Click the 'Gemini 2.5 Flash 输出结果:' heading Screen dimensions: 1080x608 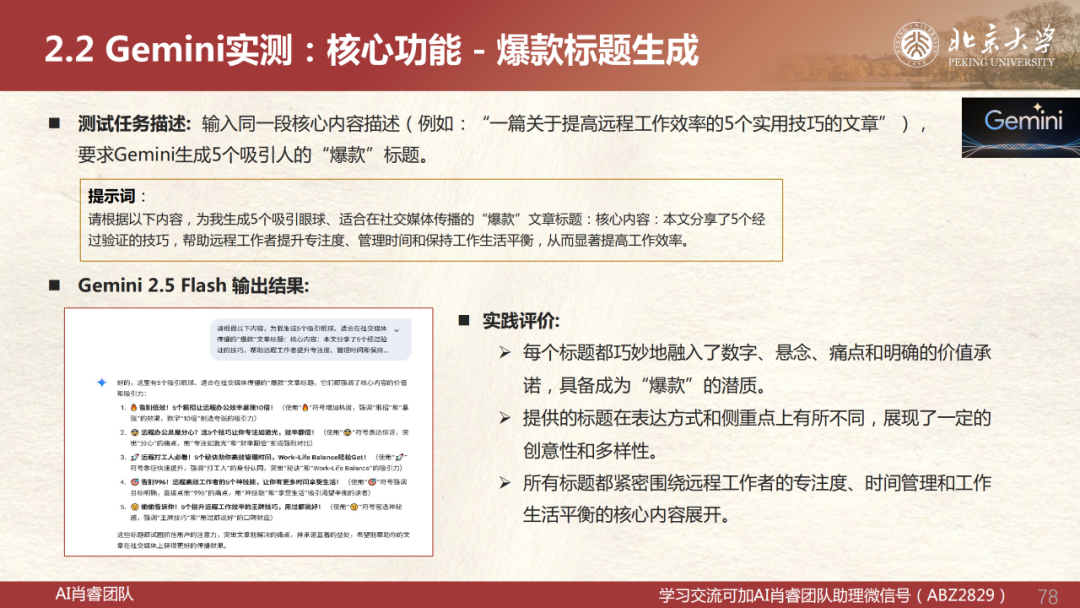[193, 285]
